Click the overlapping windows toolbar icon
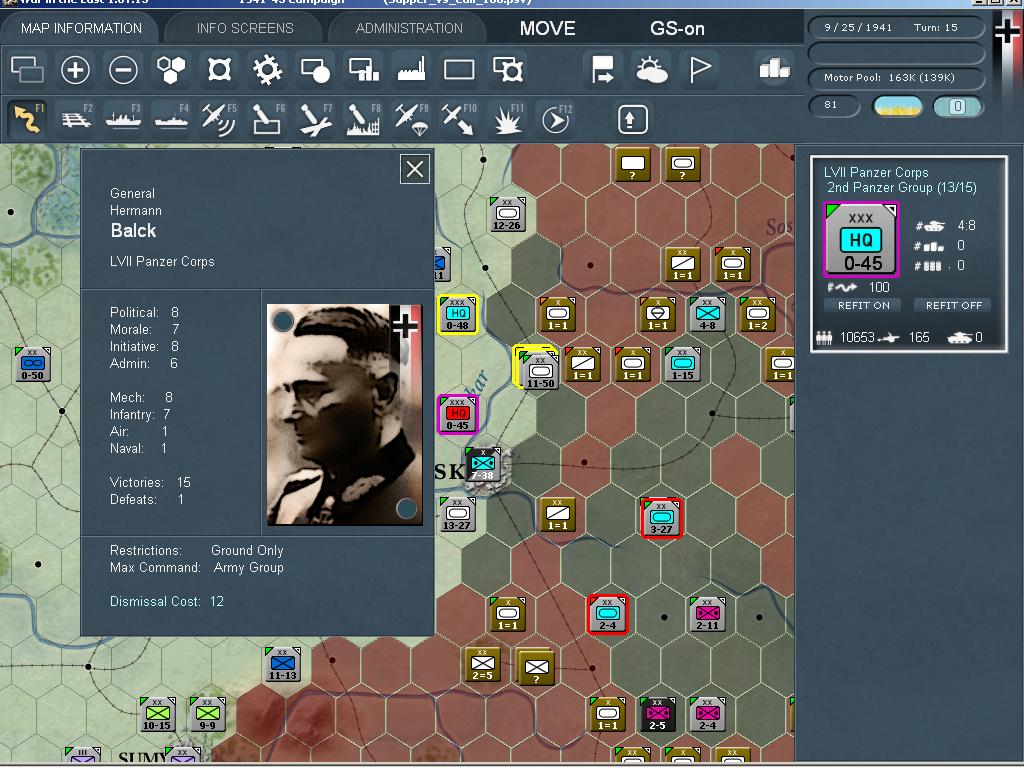This screenshot has width=1024, height=768. 27,69
